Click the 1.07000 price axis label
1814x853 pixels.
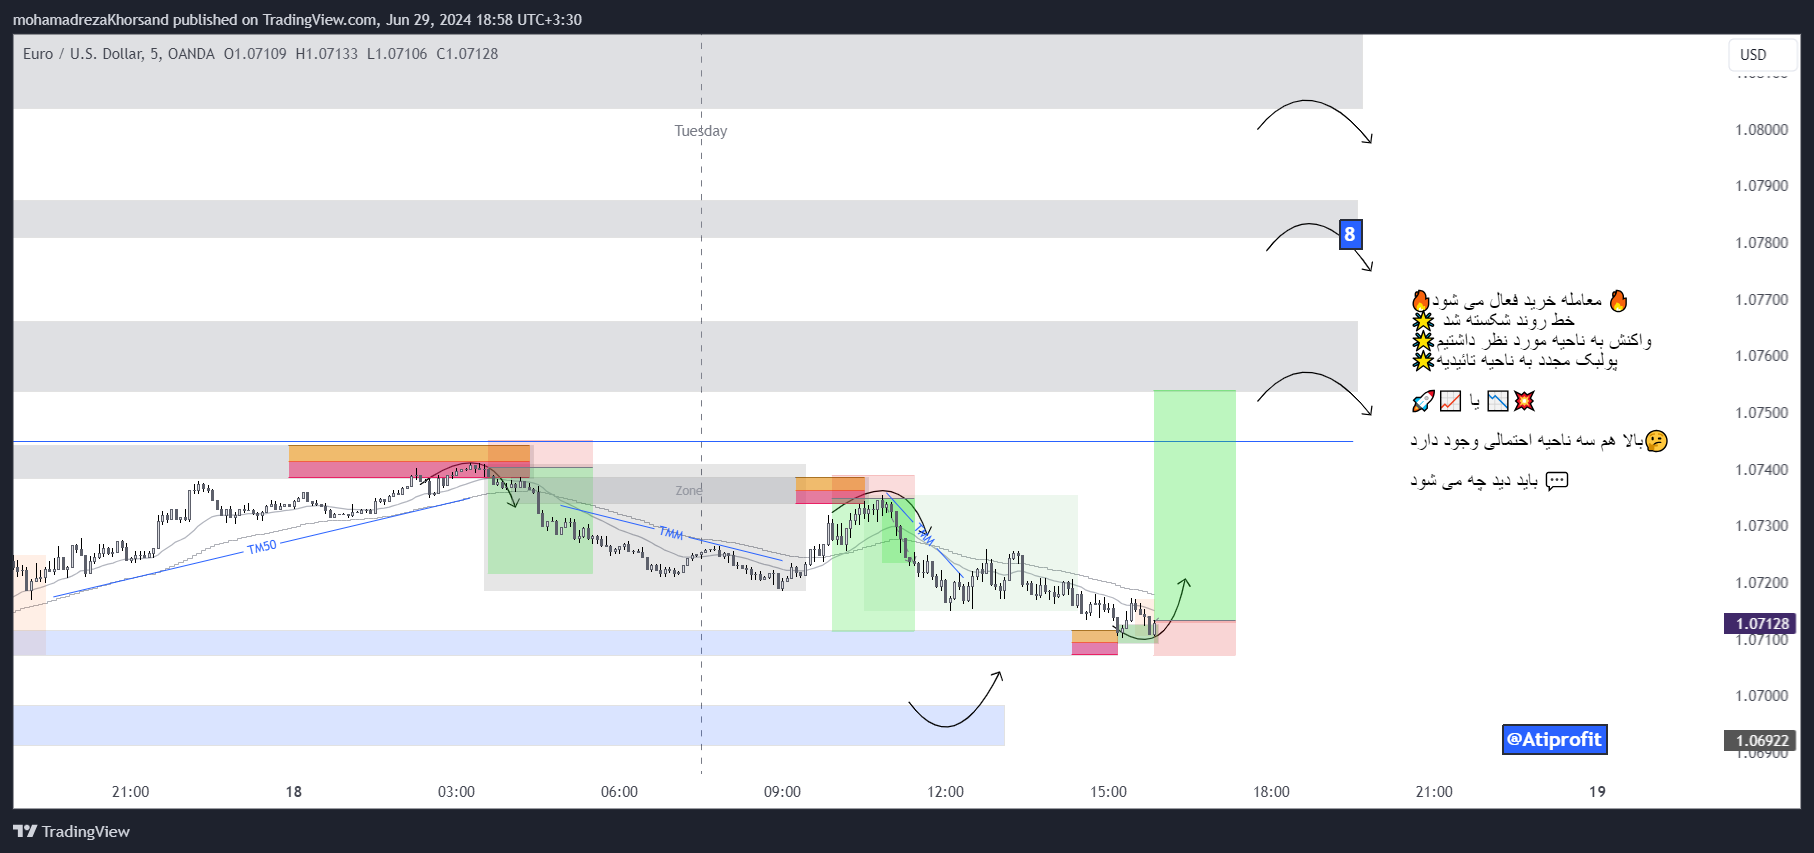(x=1761, y=695)
